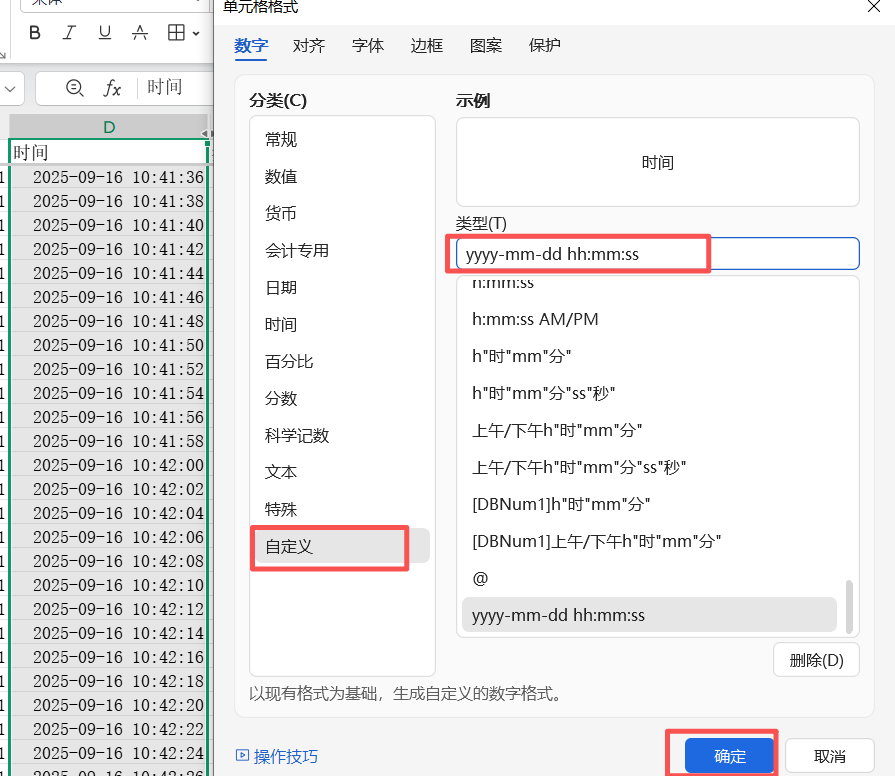Close the 单元格格式 dialog
The width and height of the screenshot is (895, 776).
[x=873, y=6]
